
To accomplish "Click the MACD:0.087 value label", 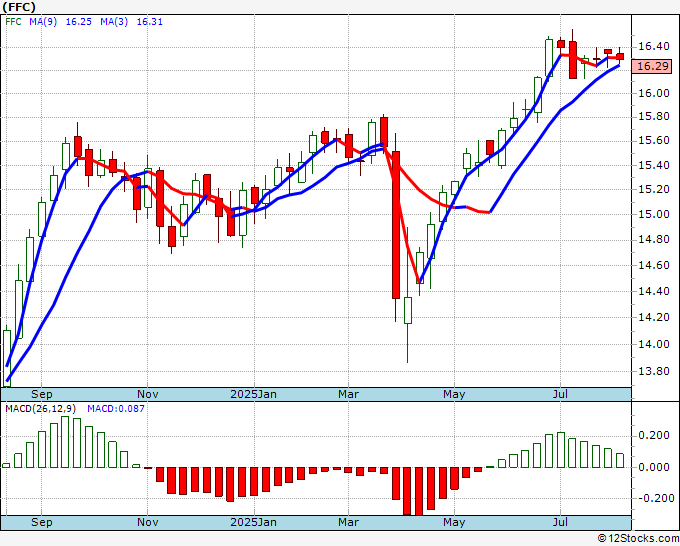I will (x=116, y=409).
